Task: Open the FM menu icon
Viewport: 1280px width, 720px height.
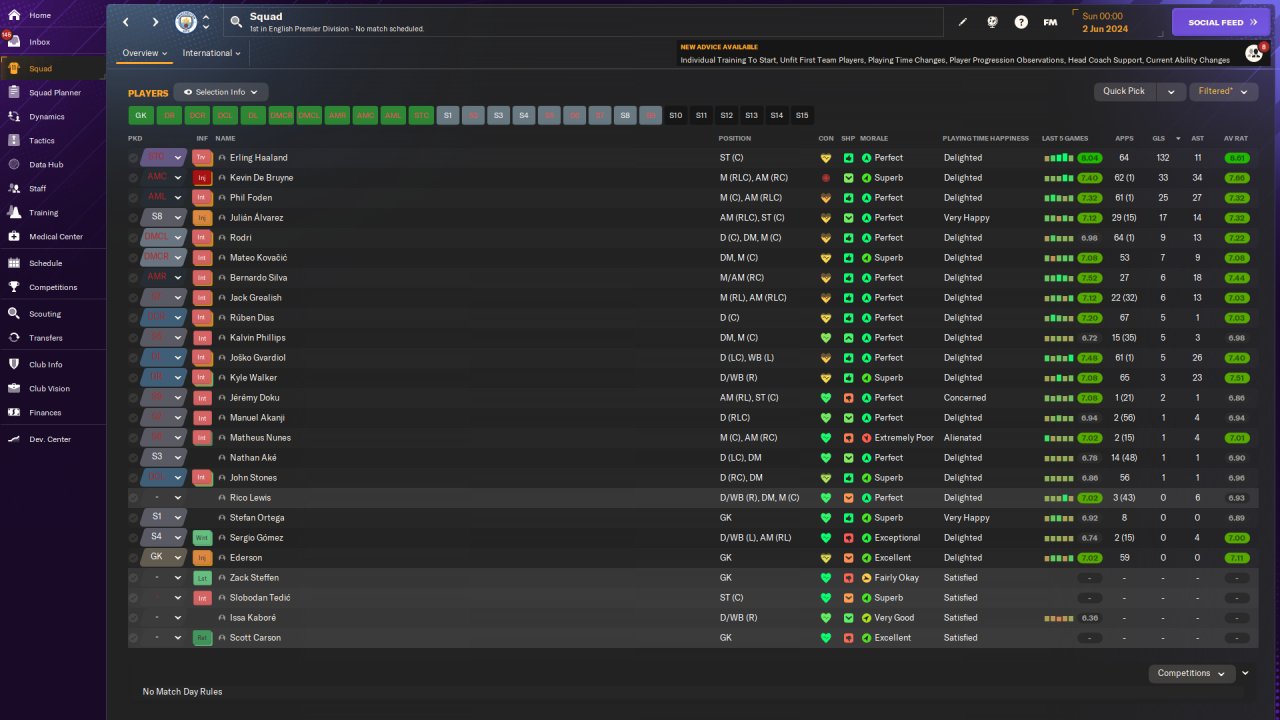Action: point(1050,22)
